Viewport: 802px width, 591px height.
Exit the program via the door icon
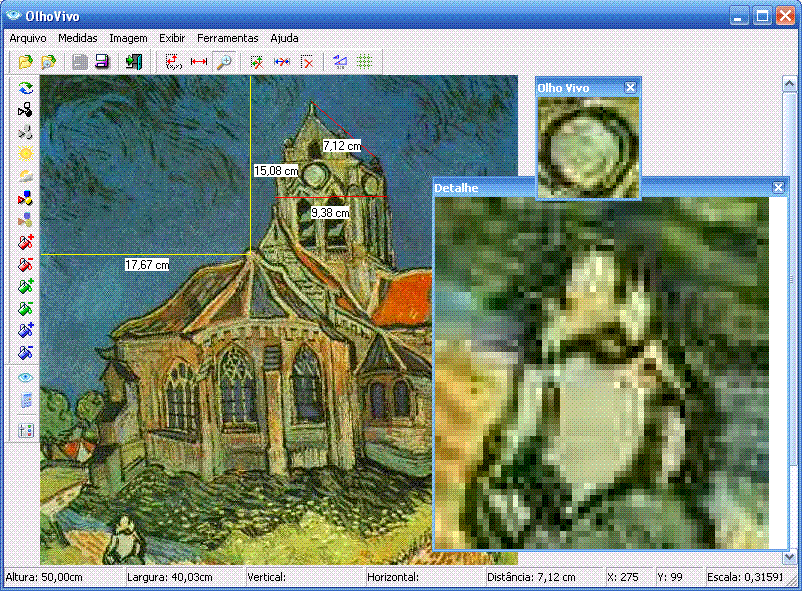[x=133, y=62]
